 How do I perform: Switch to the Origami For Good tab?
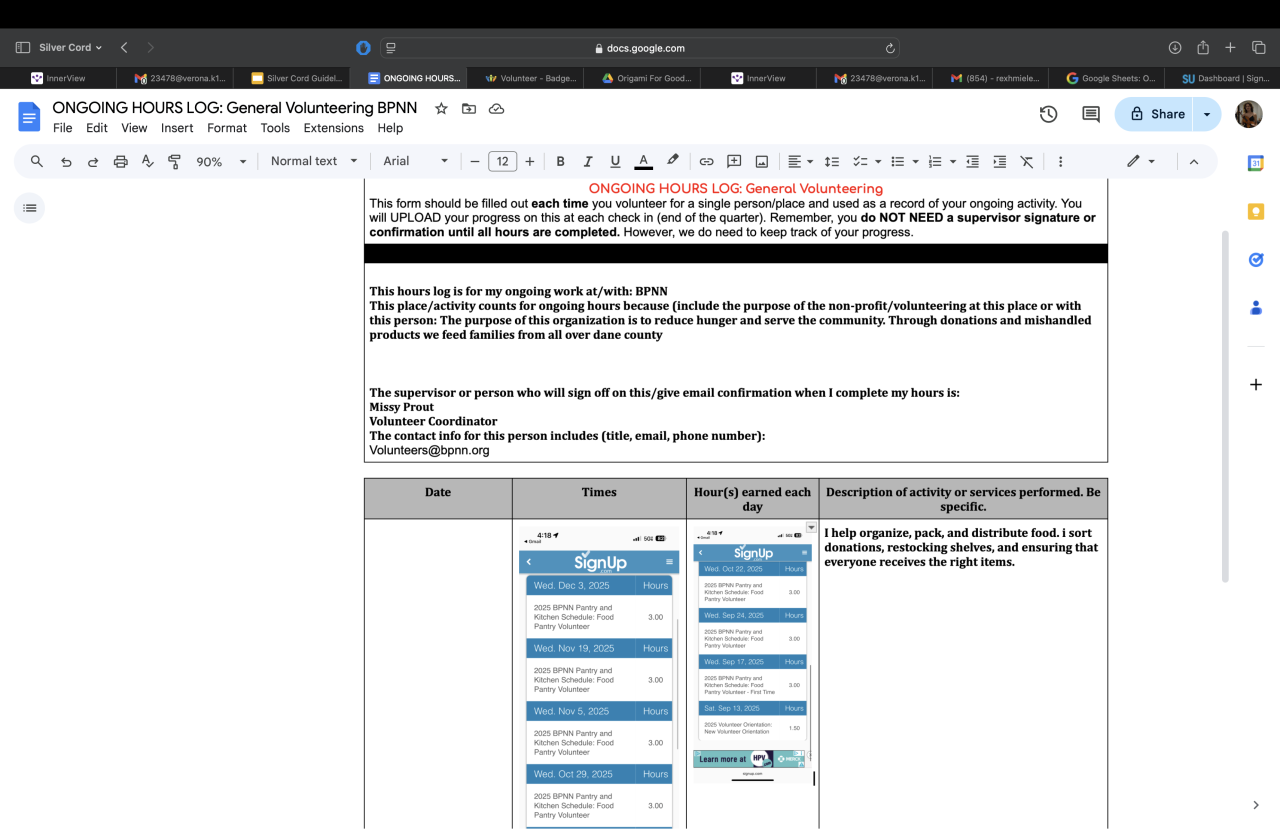click(647, 78)
